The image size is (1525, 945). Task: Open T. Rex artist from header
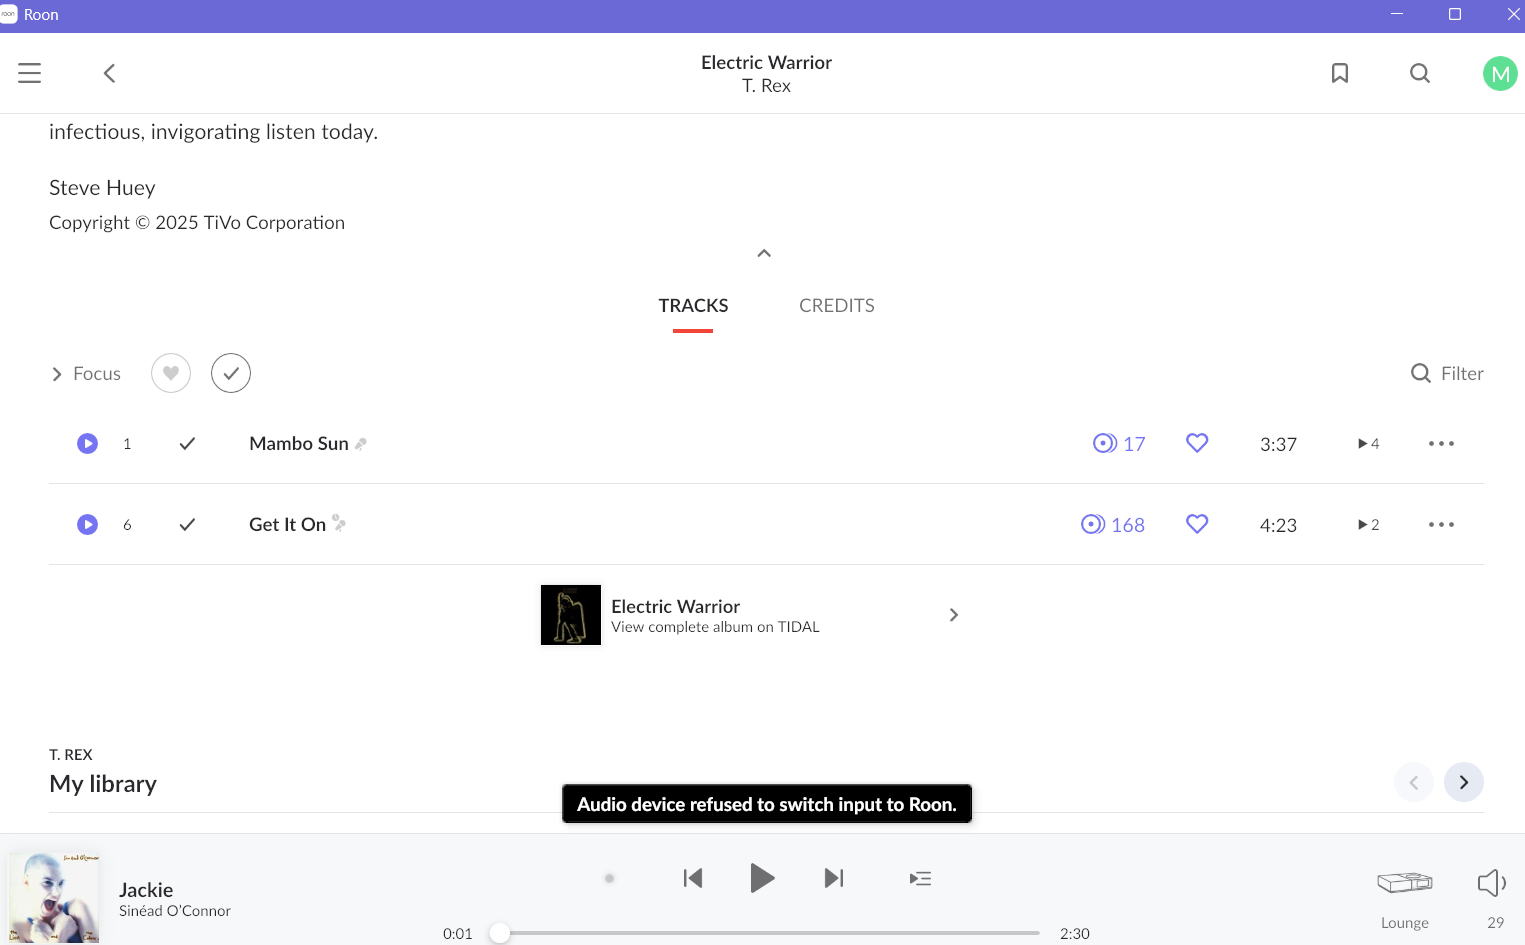tap(767, 86)
